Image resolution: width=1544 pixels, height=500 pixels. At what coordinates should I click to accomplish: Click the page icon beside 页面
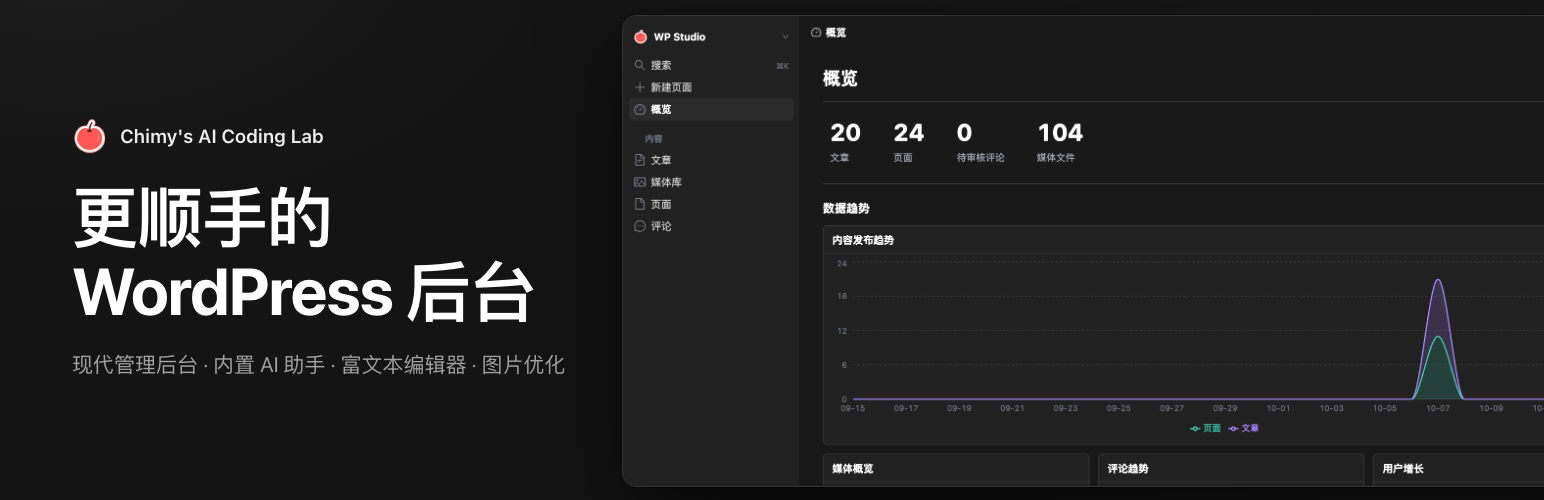(x=640, y=204)
